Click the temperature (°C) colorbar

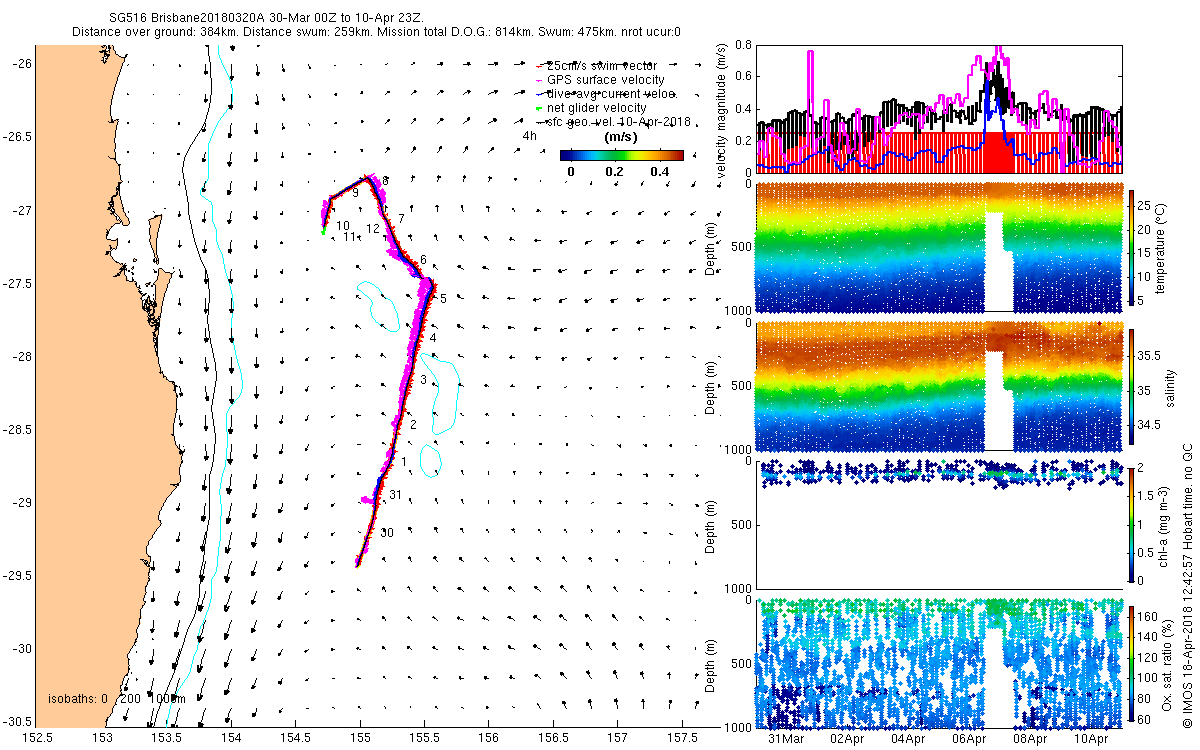point(1133,249)
